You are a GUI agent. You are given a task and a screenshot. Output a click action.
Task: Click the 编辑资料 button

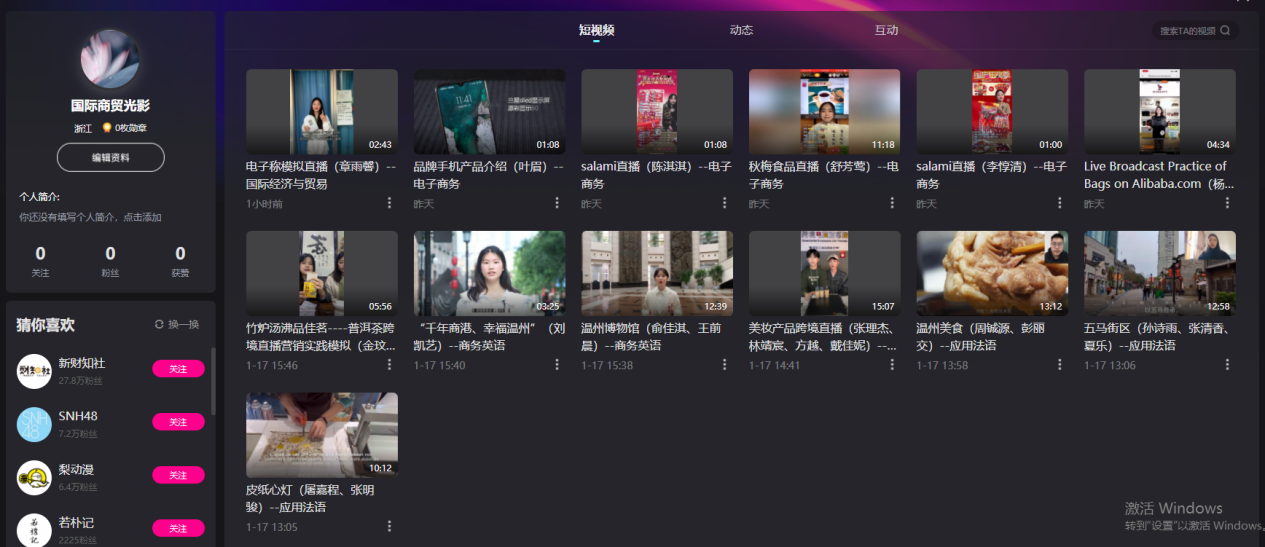(110, 157)
